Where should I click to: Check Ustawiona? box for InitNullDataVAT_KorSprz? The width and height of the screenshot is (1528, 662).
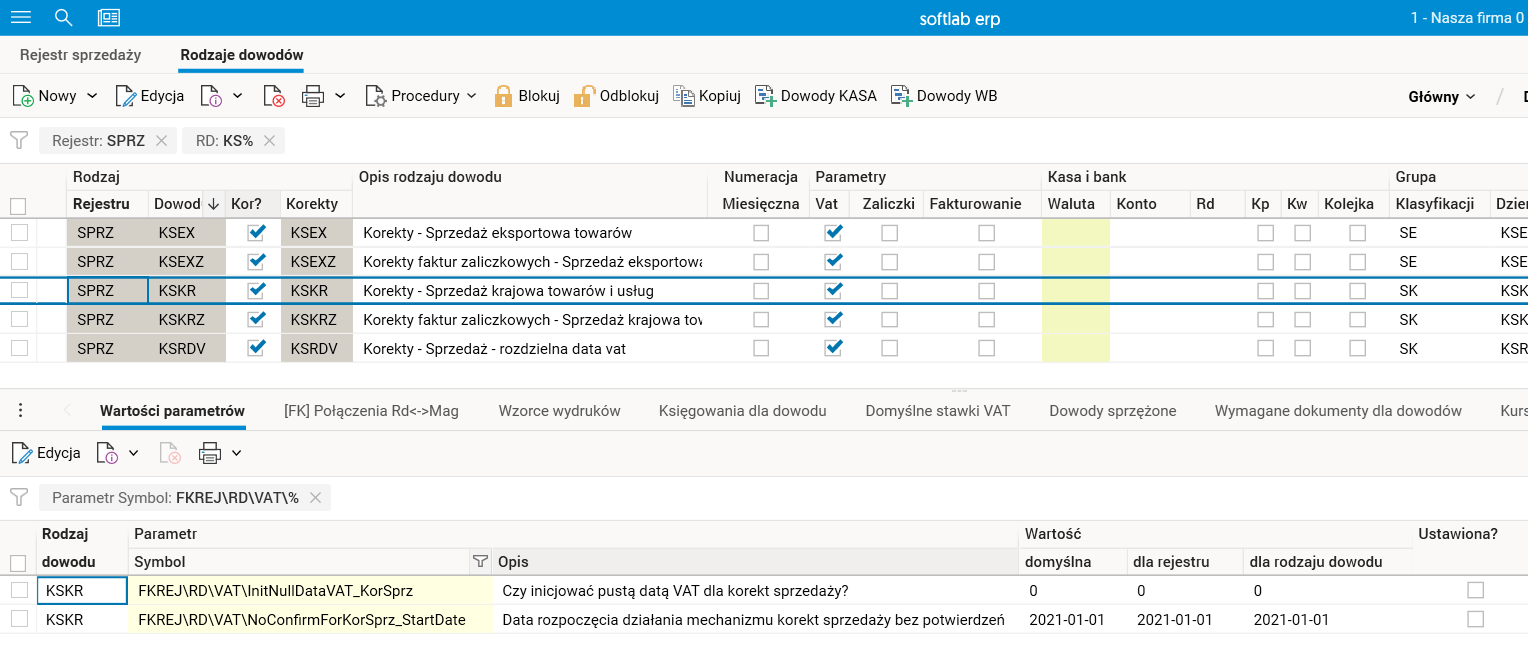point(1475,591)
